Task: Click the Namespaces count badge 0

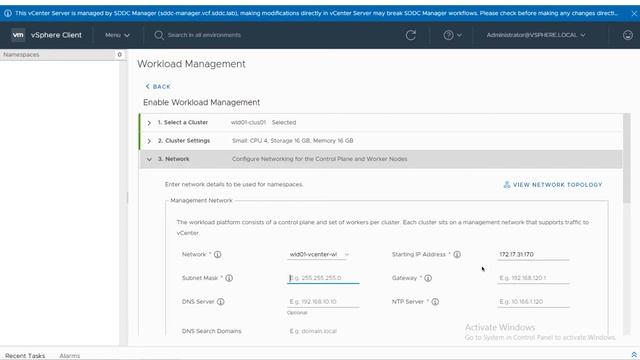Action: 119,54
